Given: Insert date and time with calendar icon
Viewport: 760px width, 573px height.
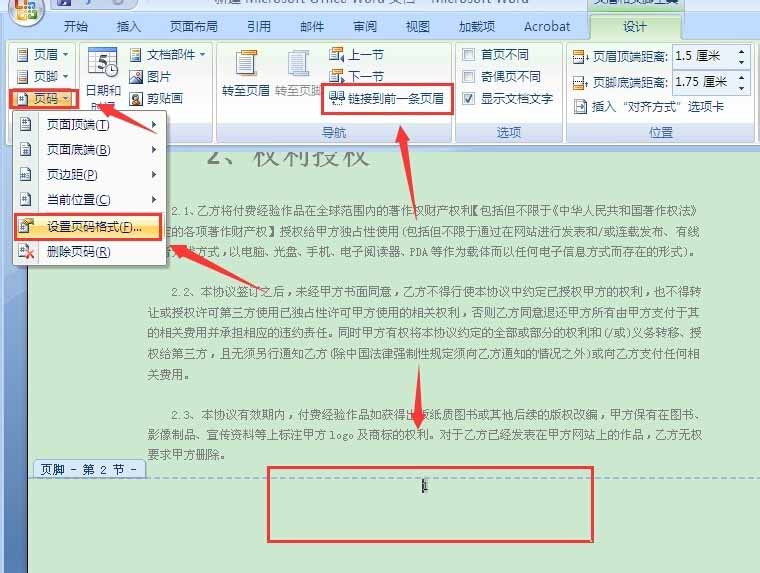Looking at the screenshot, I should tap(102, 62).
